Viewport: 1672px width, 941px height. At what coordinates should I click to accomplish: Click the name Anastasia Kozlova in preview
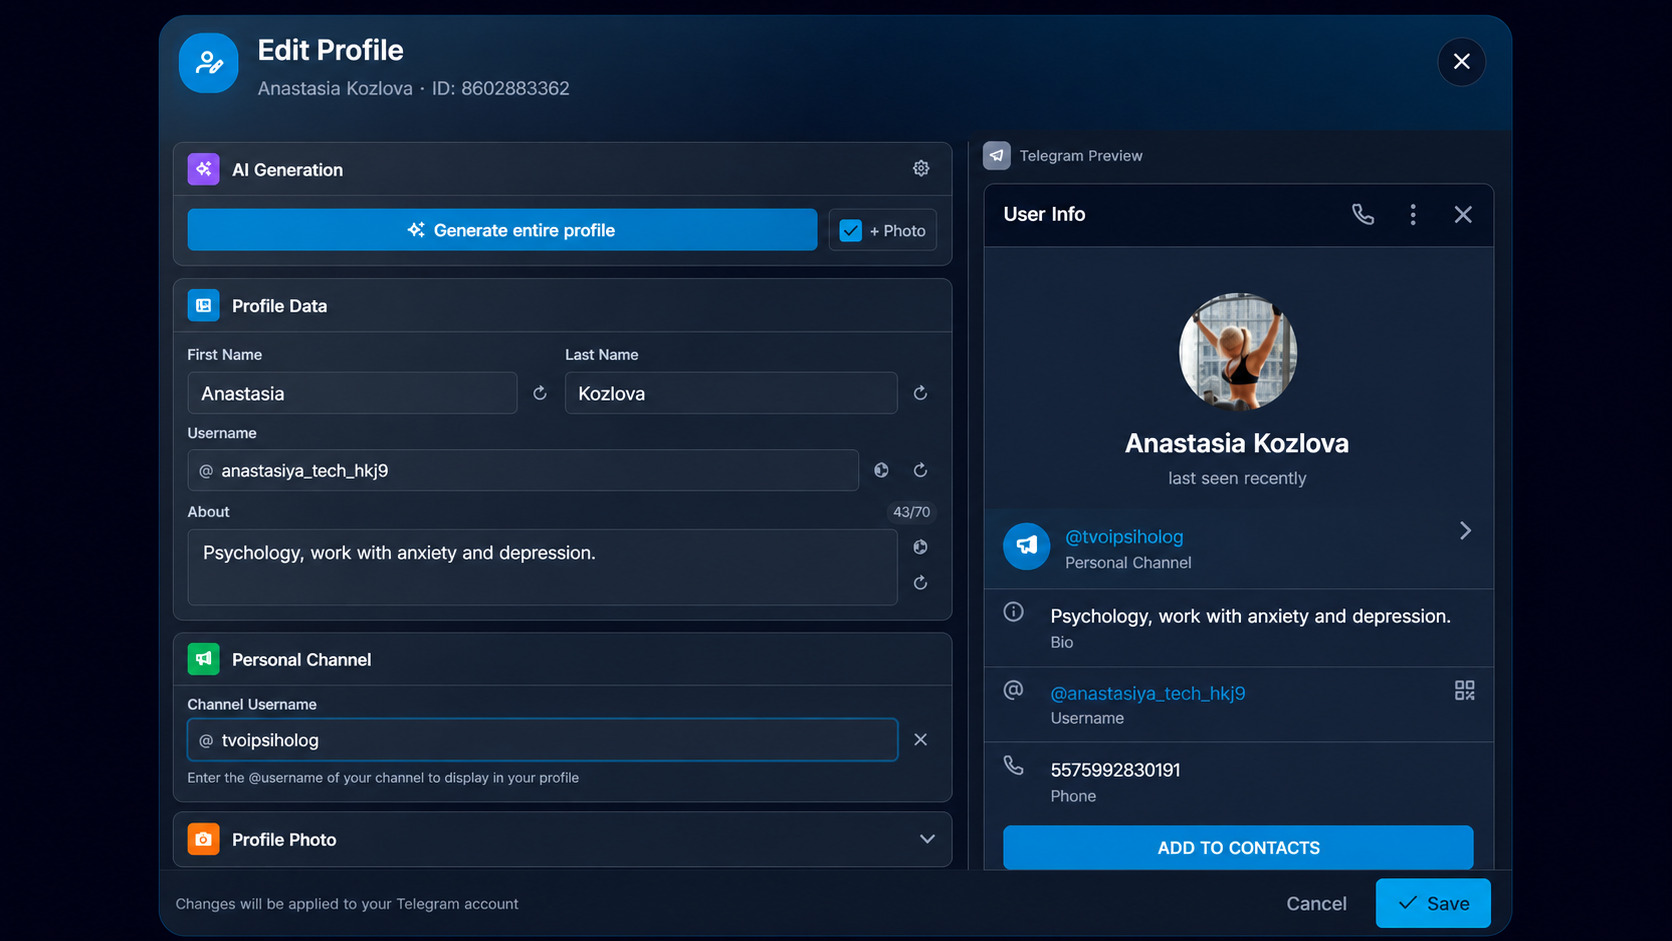tap(1237, 443)
